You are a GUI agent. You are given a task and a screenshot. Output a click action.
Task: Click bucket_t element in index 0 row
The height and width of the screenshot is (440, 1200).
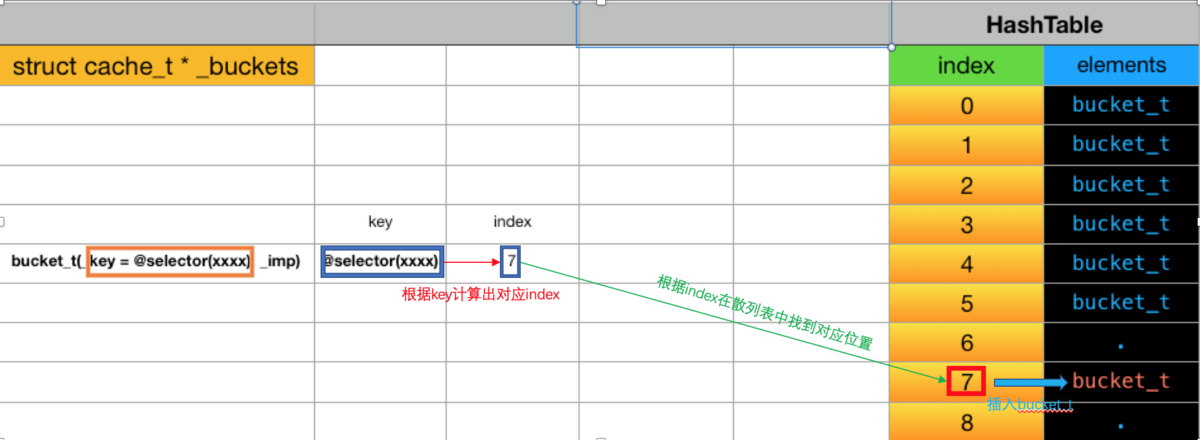(1121, 105)
